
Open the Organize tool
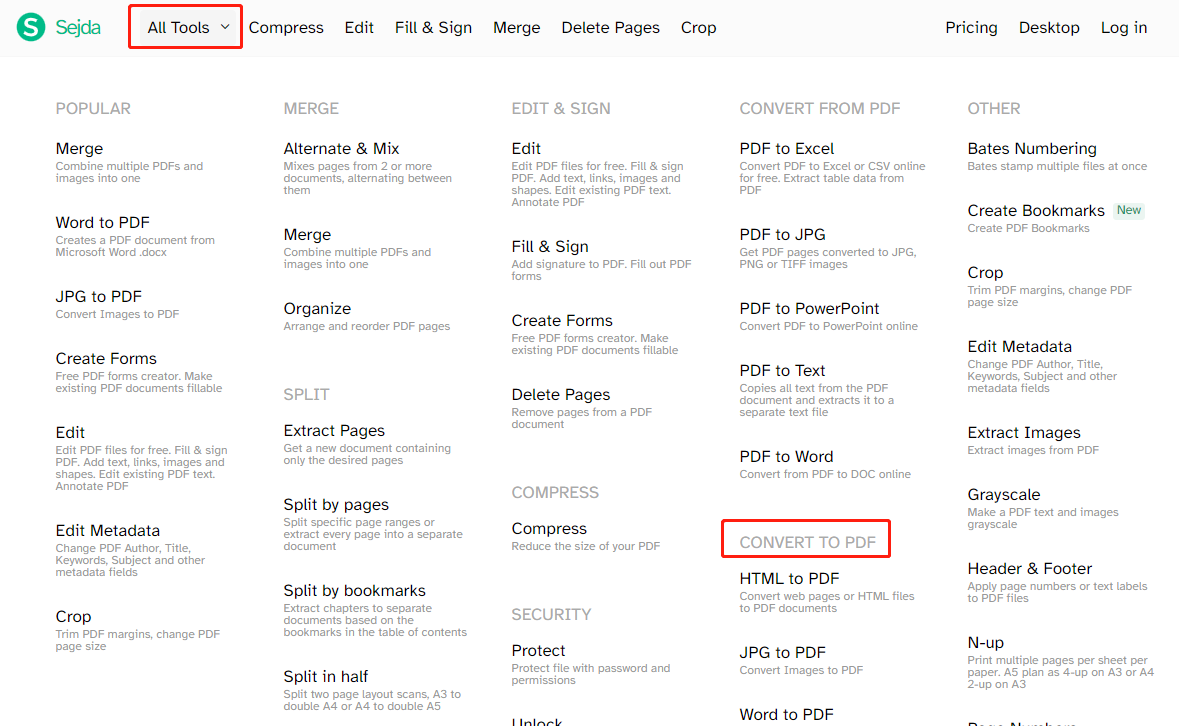[x=317, y=309]
